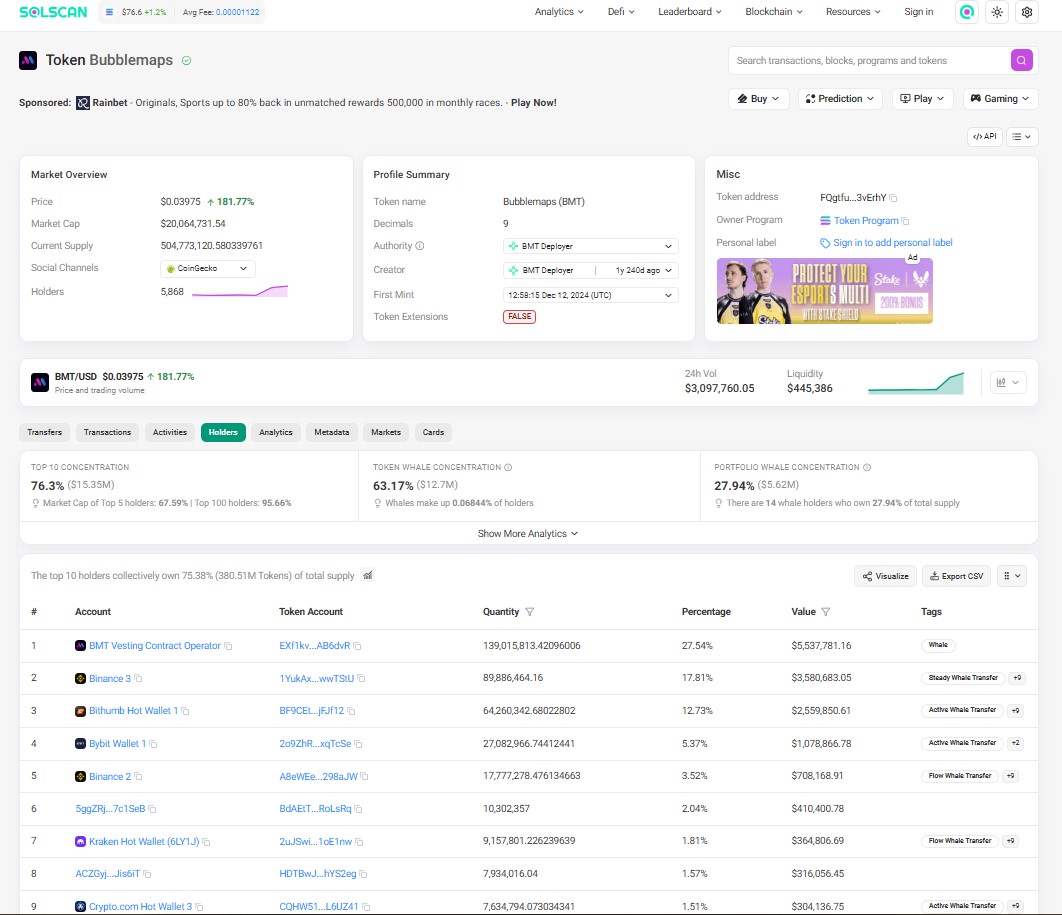This screenshot has height=915, width=1062.
Task: Click the teal circular network icon in header
Action: (967, 12)
